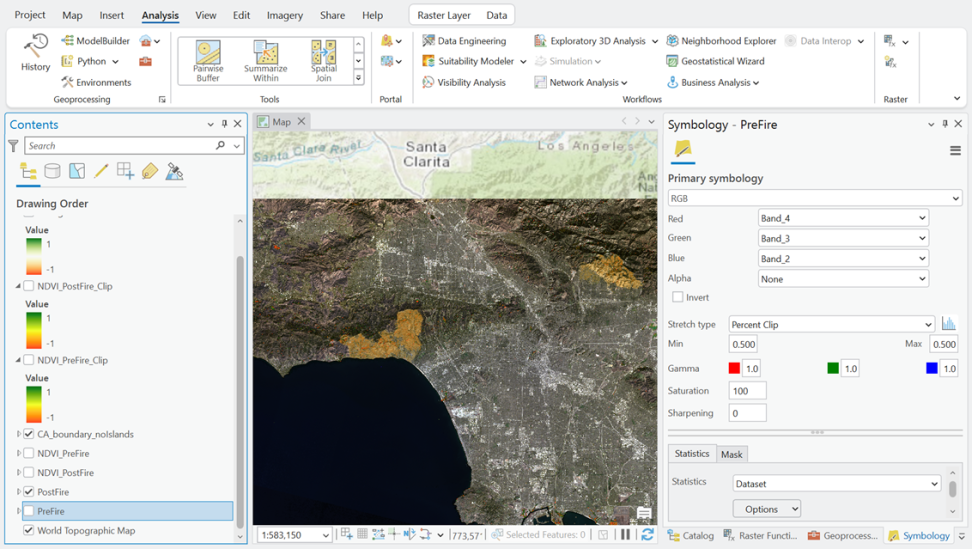This screenshot has width=972, height=549.
Task: Open the Alpha band dropdown
Action: tap(843, 279)
